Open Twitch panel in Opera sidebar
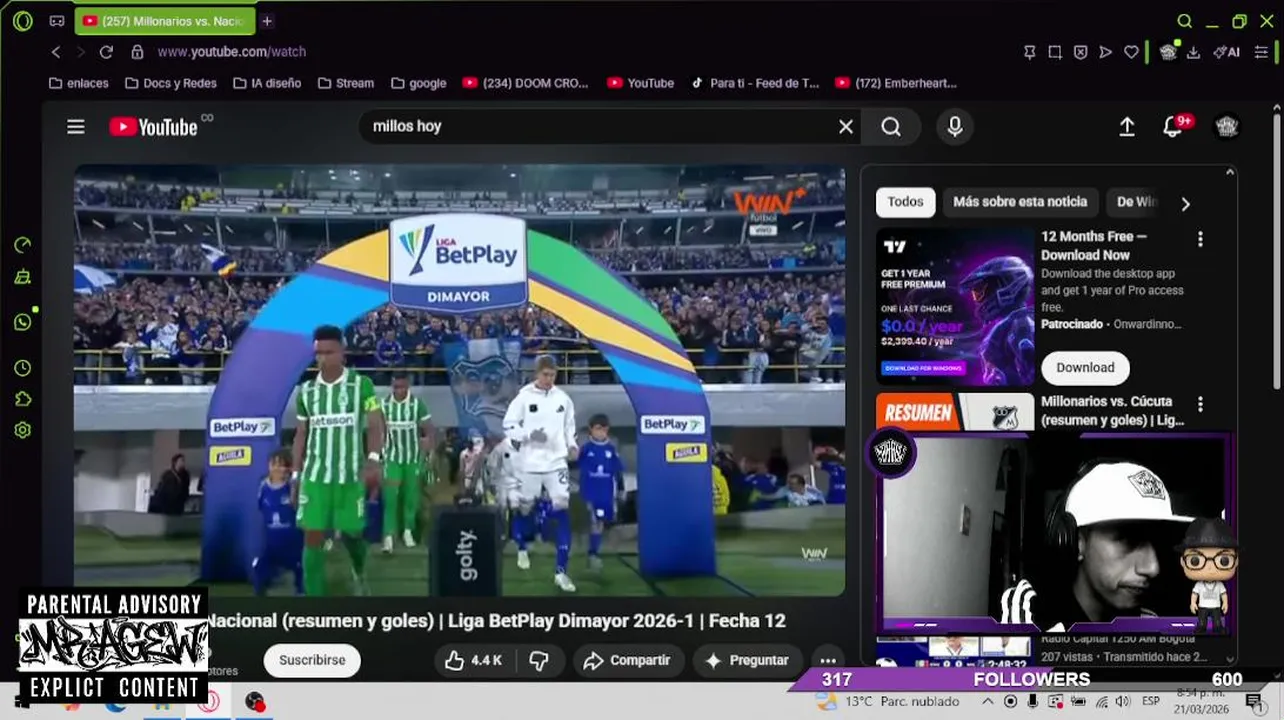 [23, 278]
